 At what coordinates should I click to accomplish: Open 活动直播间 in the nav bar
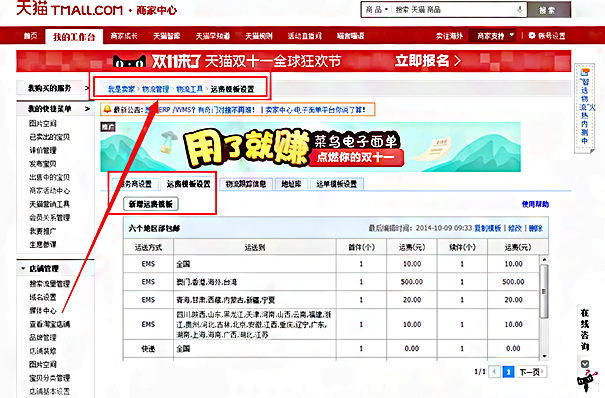[304, 36]
